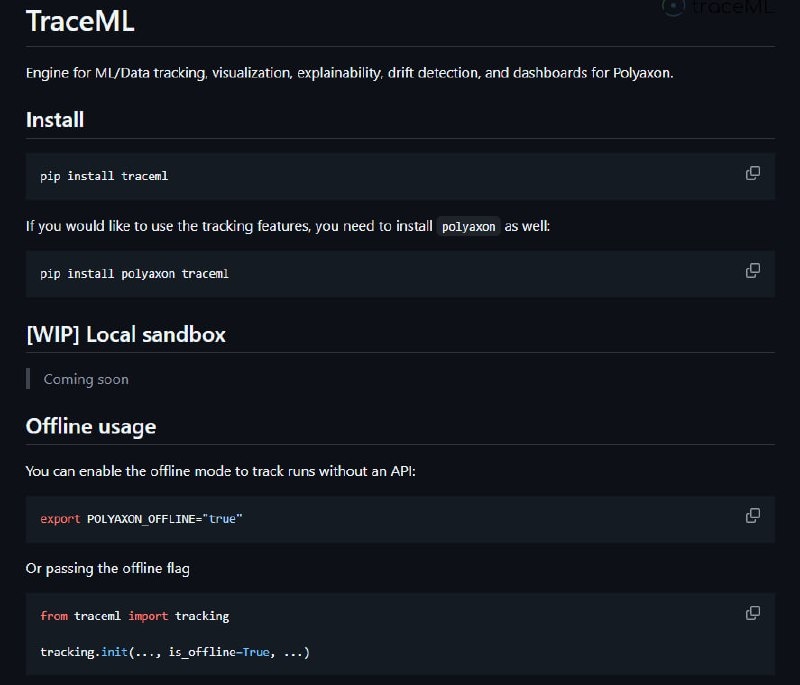Click the sentence about enabling offline mode
The height and width of the screenshot is (685, 800).
coord(220,471)
